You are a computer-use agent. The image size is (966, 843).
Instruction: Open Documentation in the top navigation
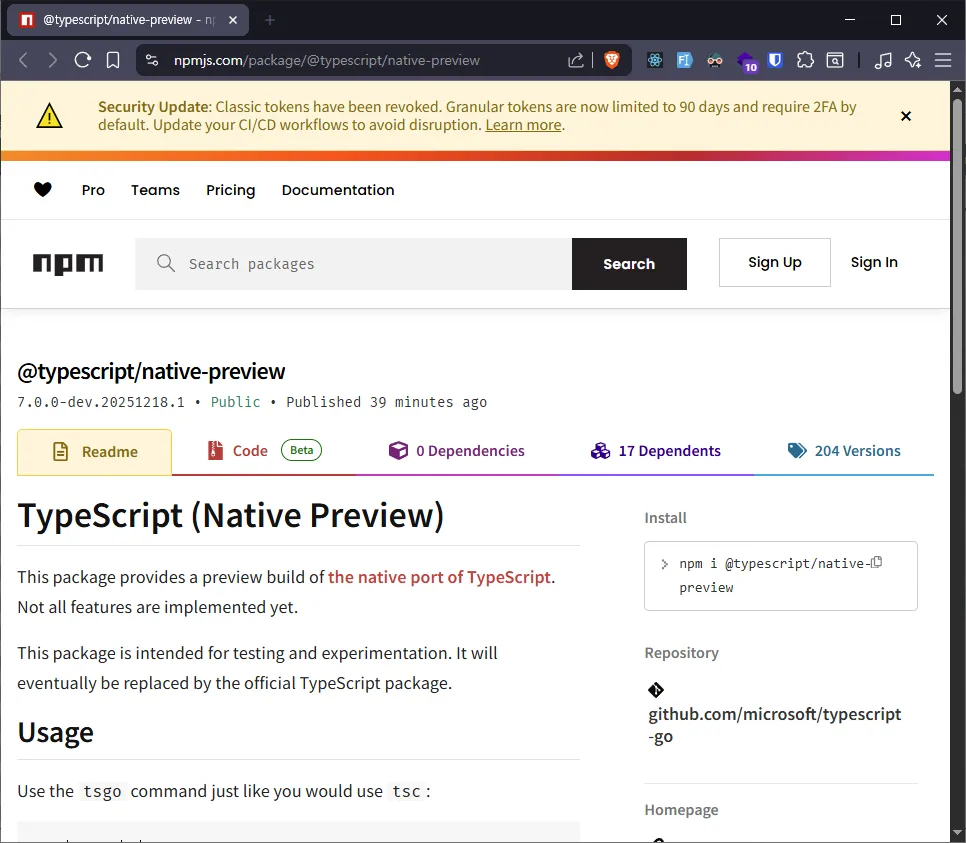coord(338,190)
